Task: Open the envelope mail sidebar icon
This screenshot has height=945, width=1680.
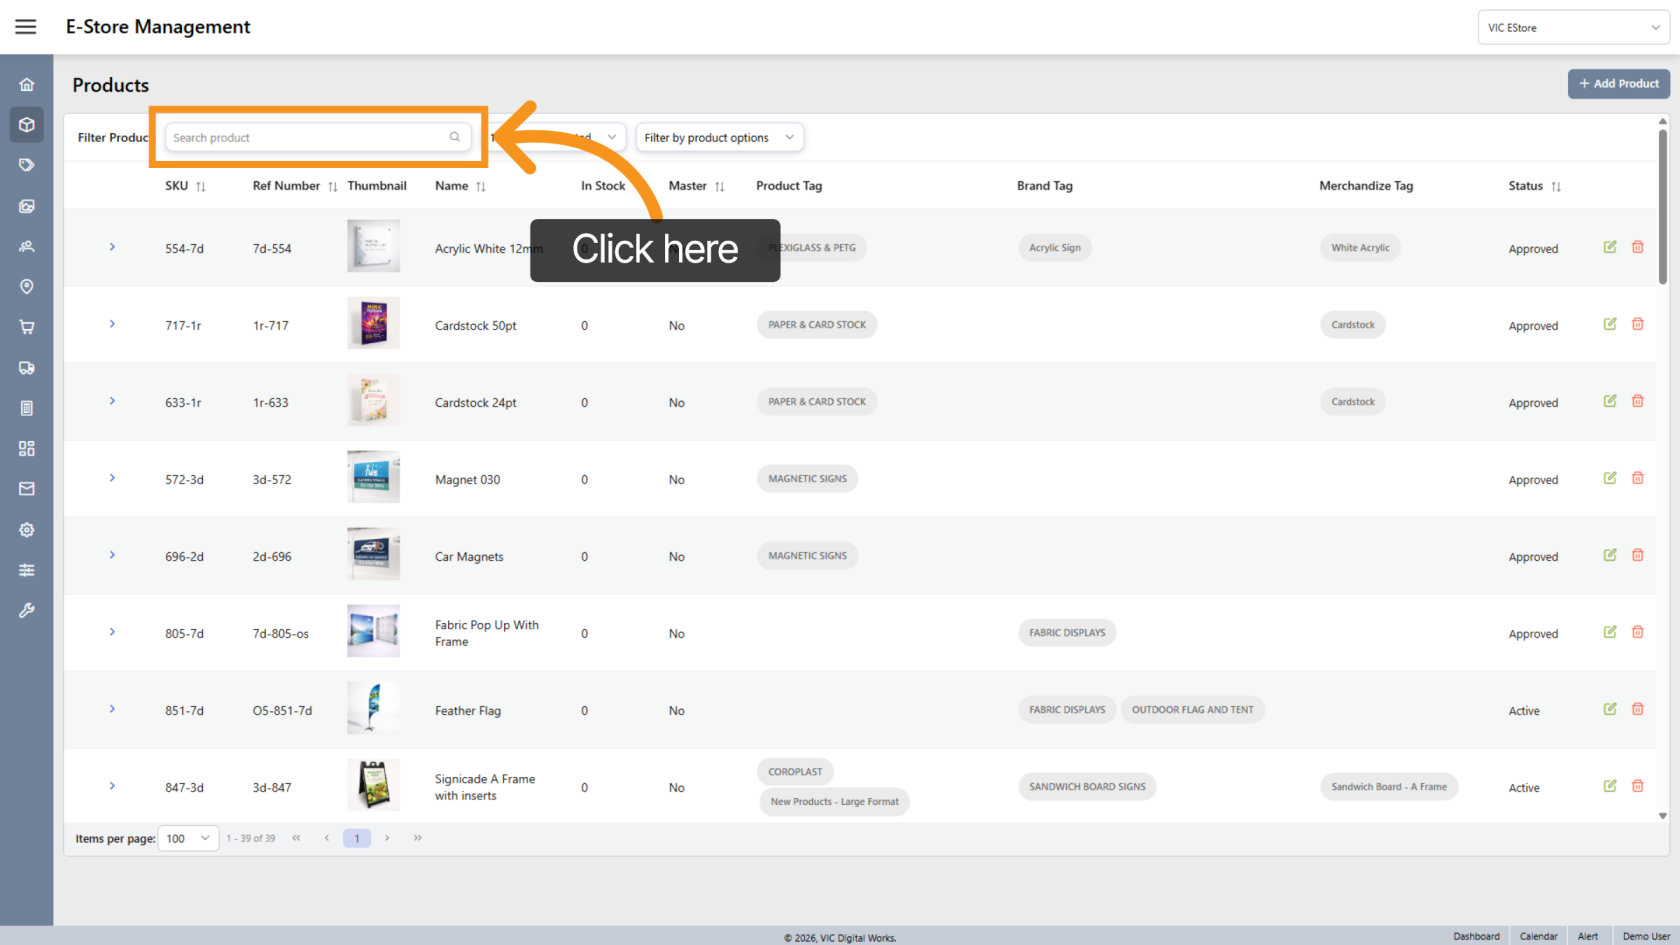Action: [x=27, y=489]
